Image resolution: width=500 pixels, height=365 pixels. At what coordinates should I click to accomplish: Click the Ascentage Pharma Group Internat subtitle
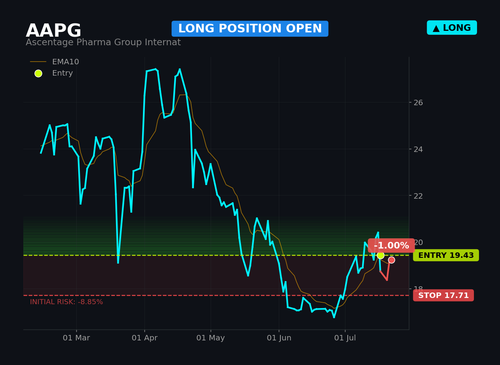[103, 42]
